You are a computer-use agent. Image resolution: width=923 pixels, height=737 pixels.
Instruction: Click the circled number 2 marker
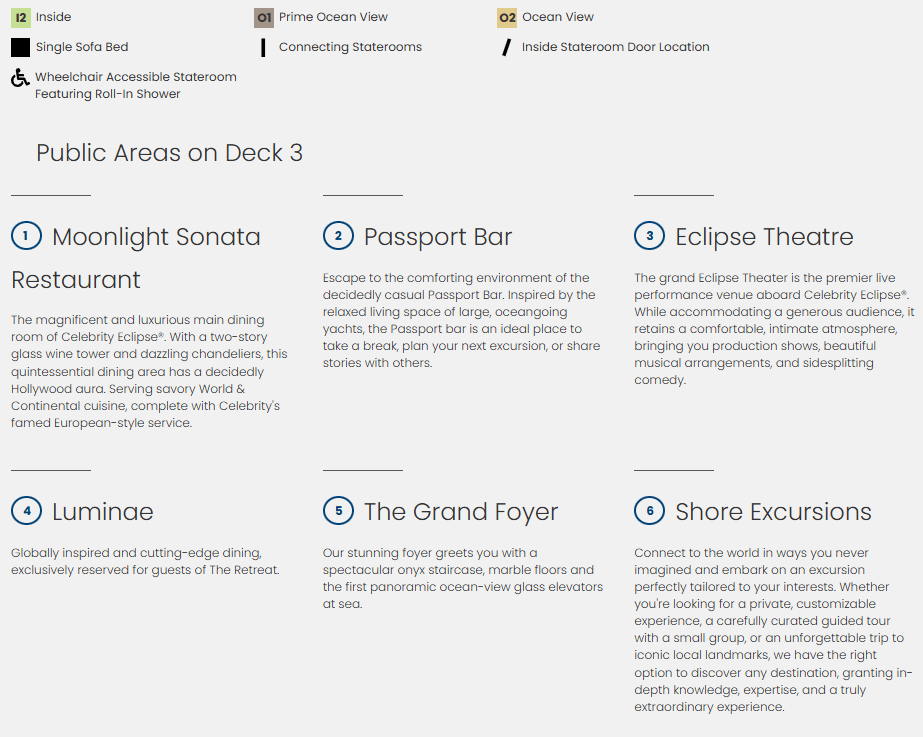(x=338, y=236)
